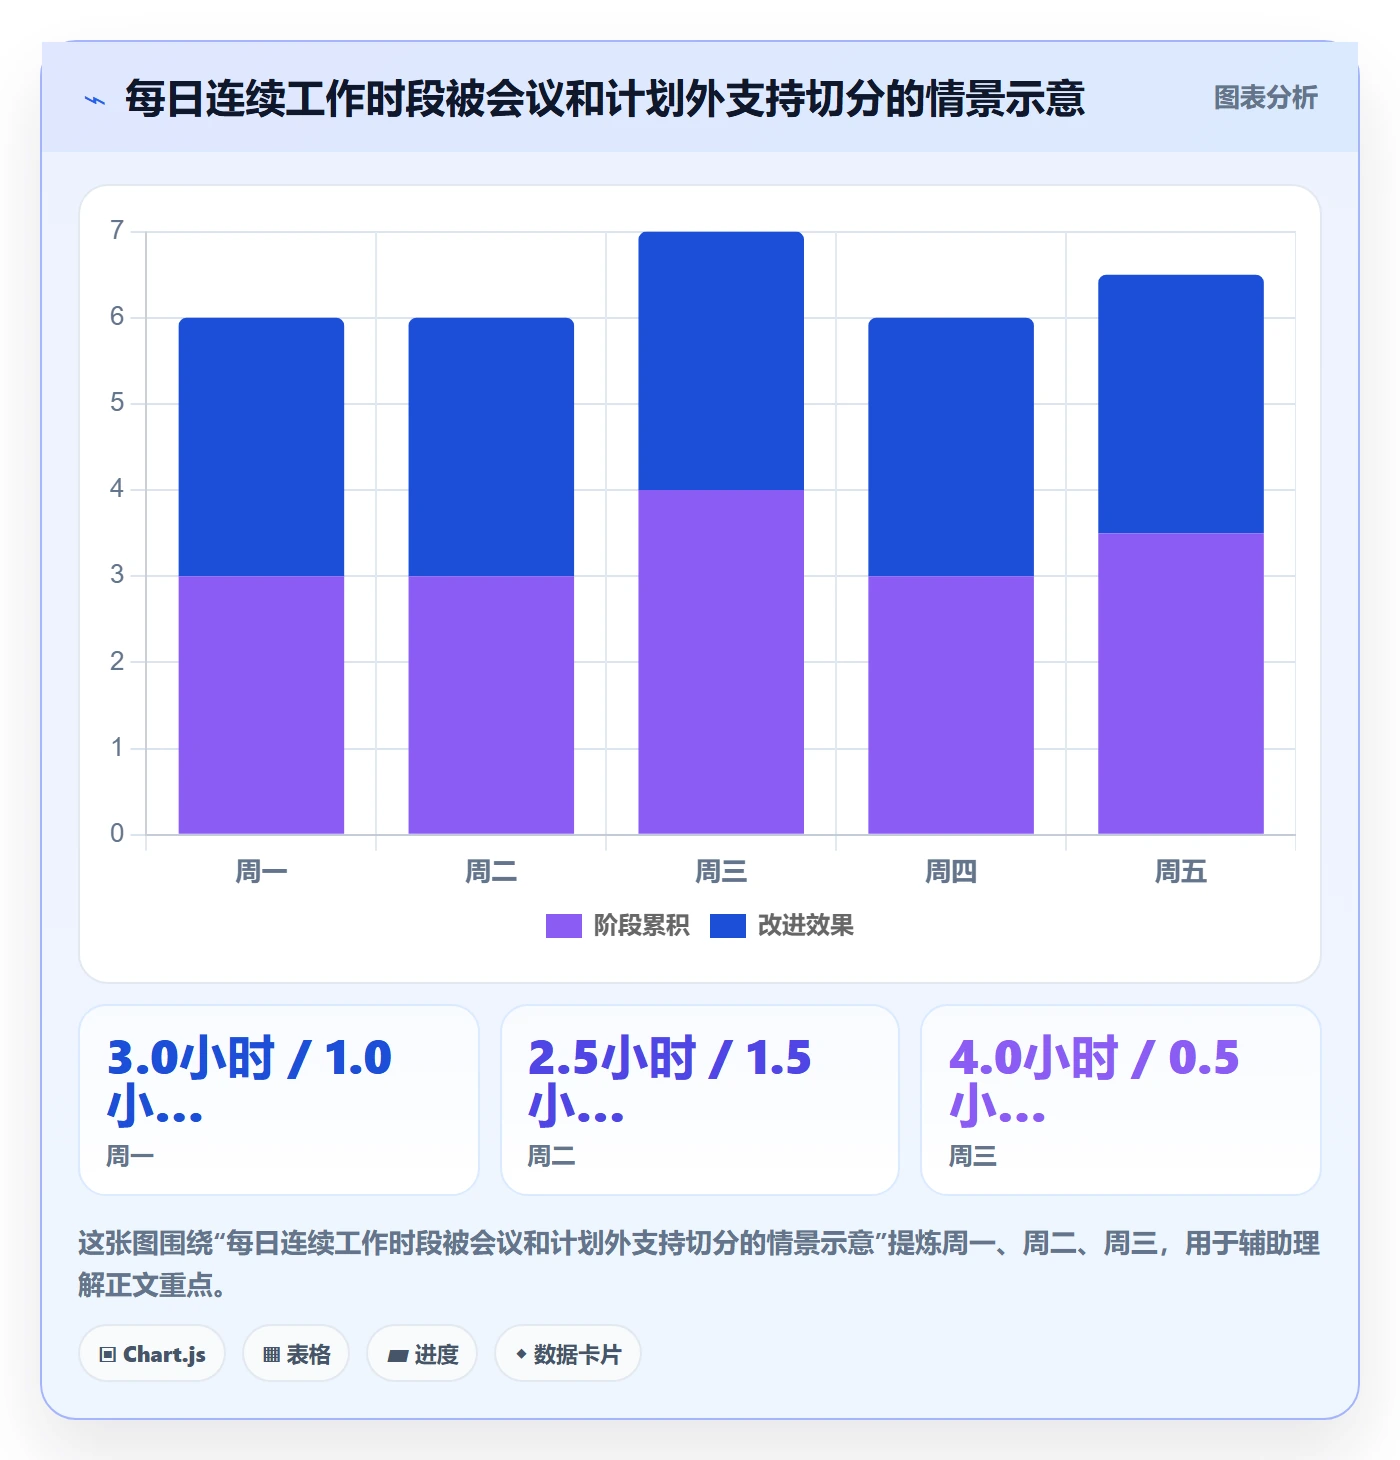Select the purple 阶段累积 bar segment for 周三
Viewport: 1400px width, 1460px height.
(x=721, y=662)
